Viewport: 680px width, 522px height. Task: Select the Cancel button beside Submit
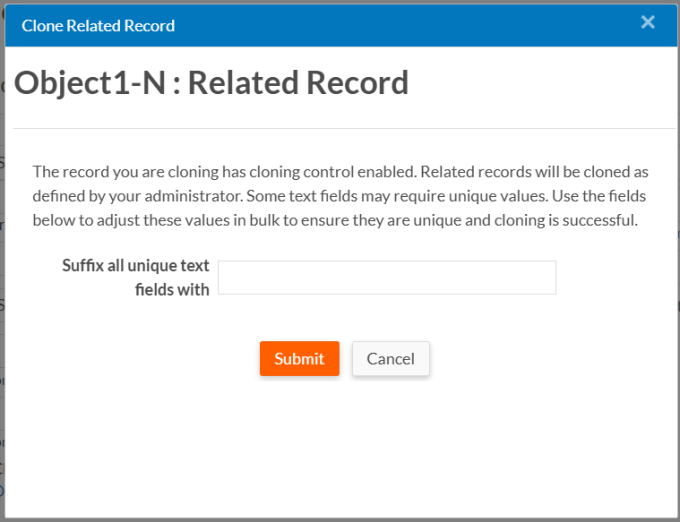pos(390,359)
